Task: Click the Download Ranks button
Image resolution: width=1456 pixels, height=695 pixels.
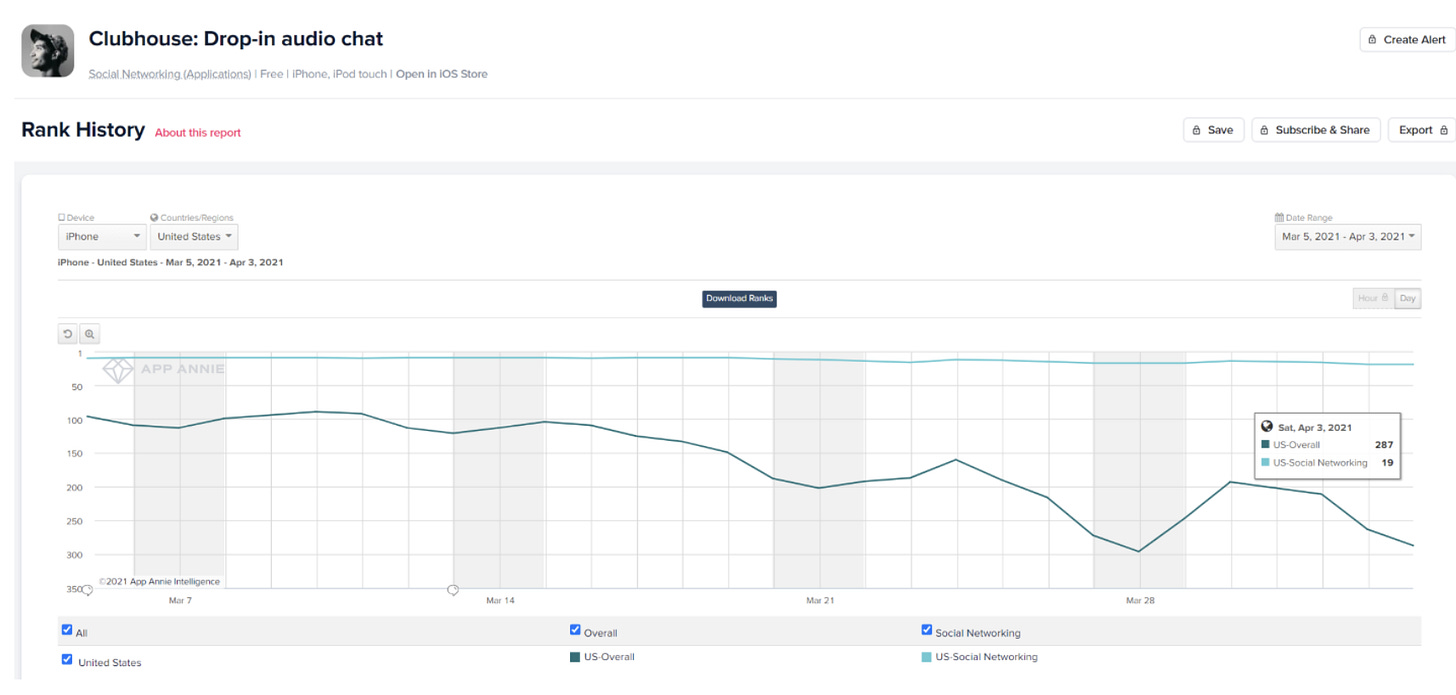Action: 739,298
